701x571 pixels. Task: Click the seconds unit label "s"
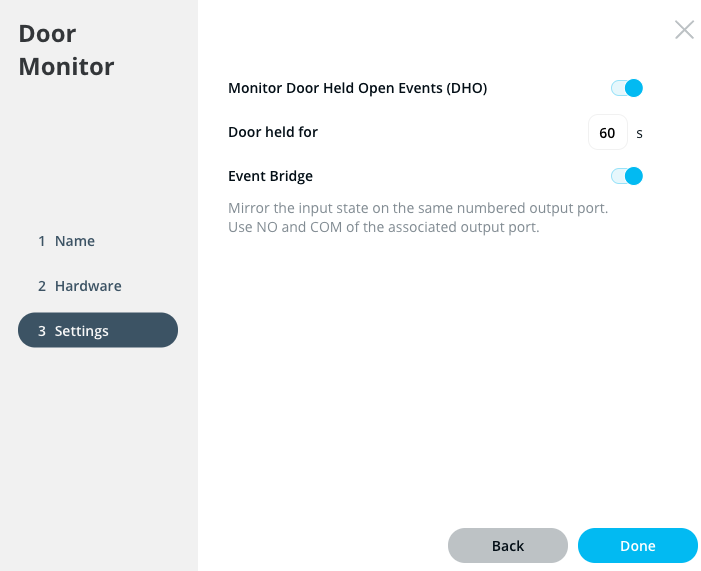(640, 133)
